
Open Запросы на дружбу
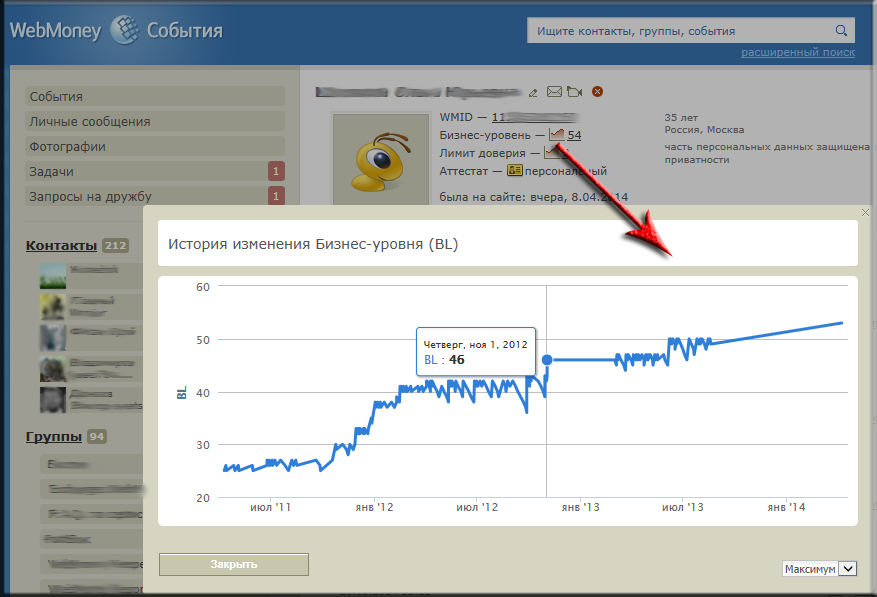pyautogui.click(x=155, y=196)
